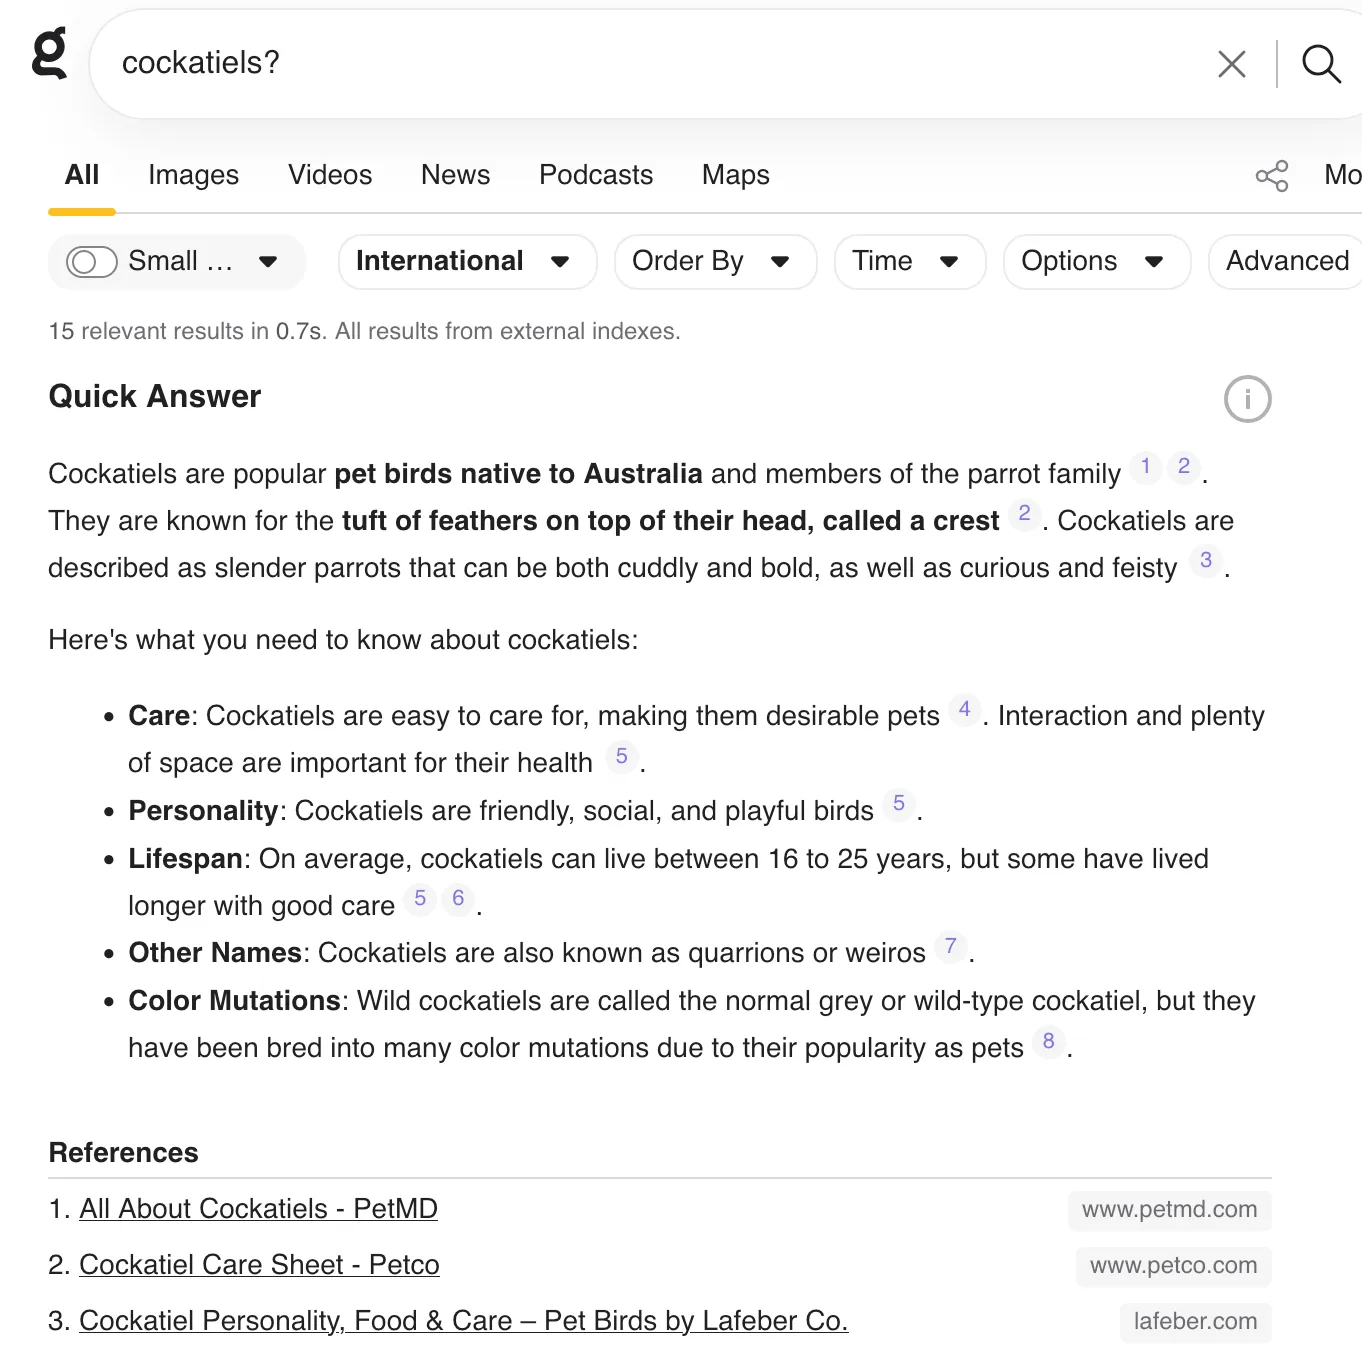Switch to the Images tab
Viewport: 1362px width, 1352px height.
pyautogui.click(x=193, y=176)
